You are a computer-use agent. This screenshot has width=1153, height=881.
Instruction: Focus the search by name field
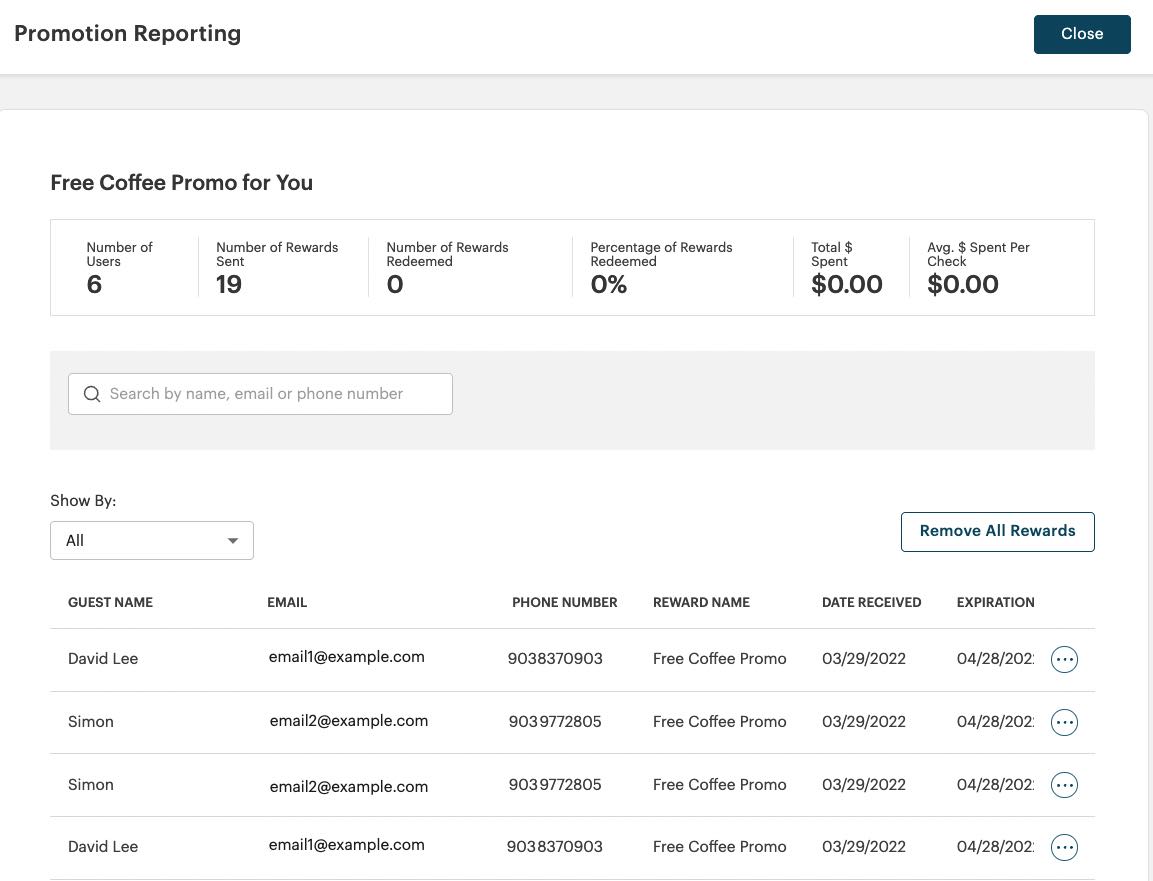tap(260, 394)
